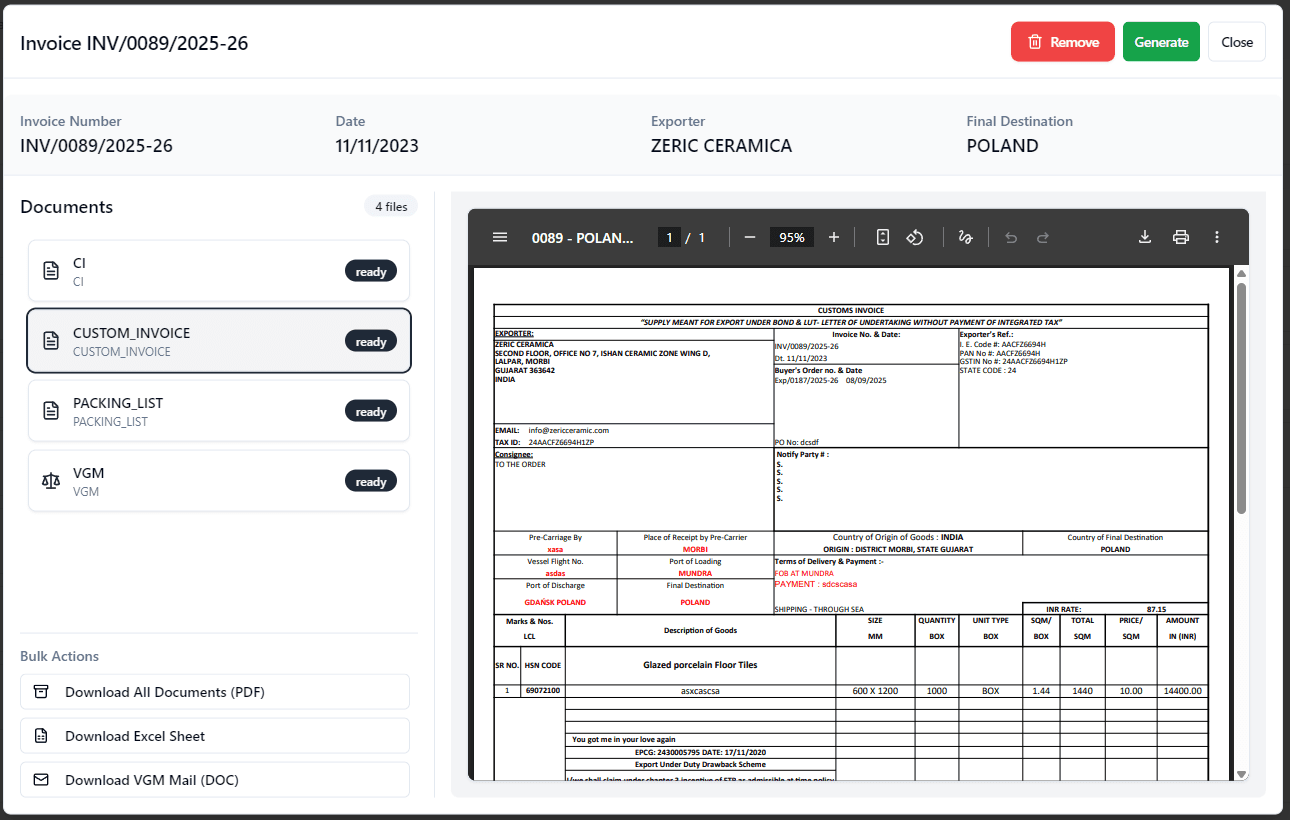This screenshot has height=820, width=1290.
Task: Click the PDF page number field
Action: (x=669, y=237)
